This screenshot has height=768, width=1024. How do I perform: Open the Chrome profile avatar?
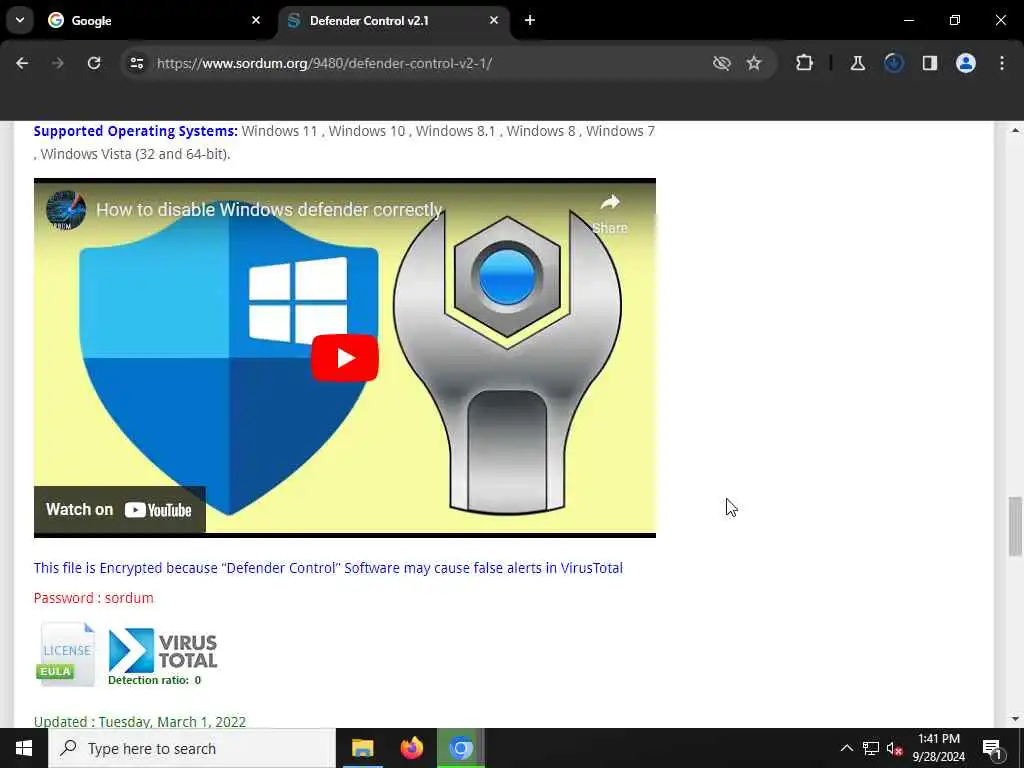[x=966, y=63]
